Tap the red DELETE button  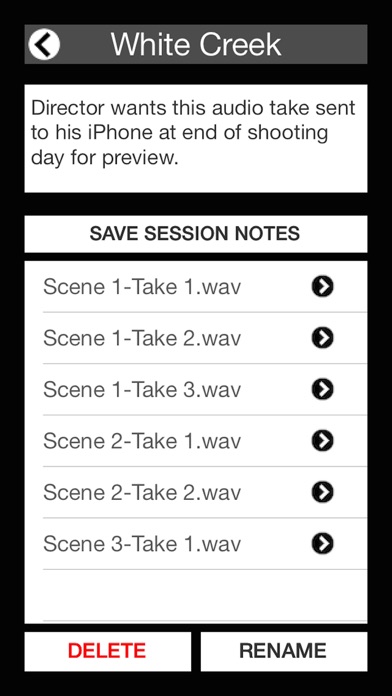point(107,651)
